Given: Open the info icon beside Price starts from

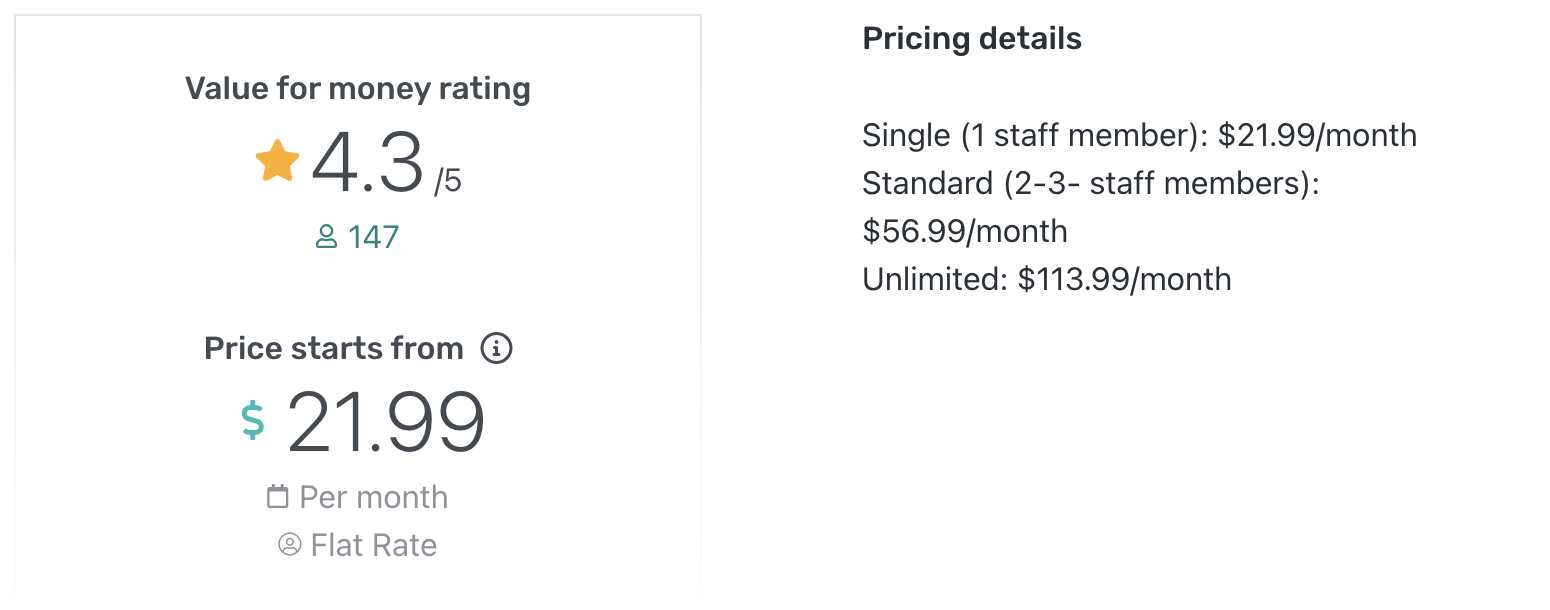Looking at the screenshot, I should tap(497, 348).
